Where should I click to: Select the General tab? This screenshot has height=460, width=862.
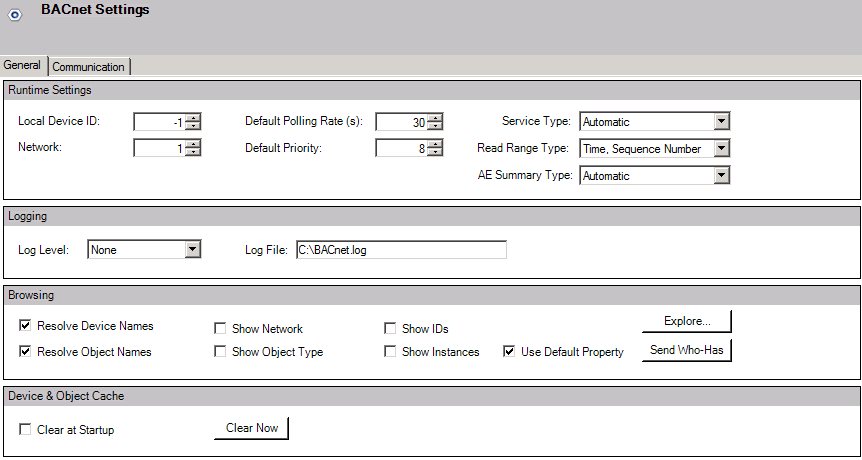tap(22, 65)
